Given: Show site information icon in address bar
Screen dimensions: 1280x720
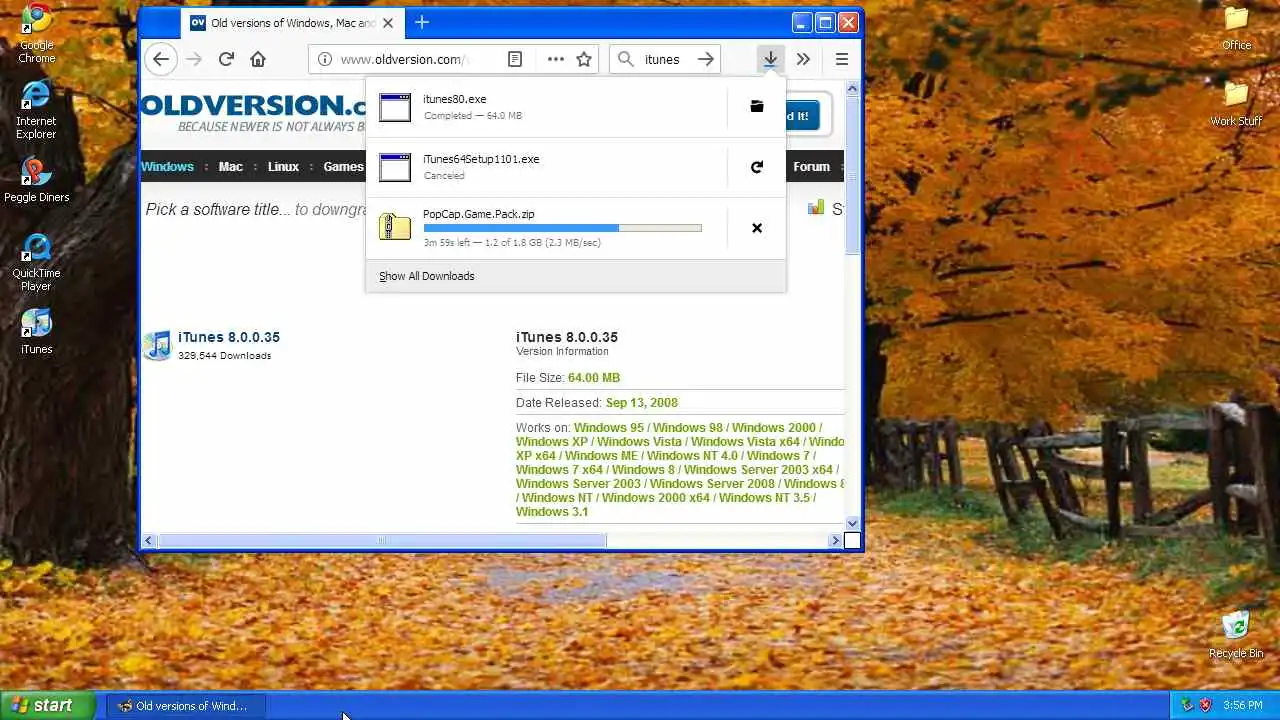Looking at the screenshot, I should tap(324, 59).
